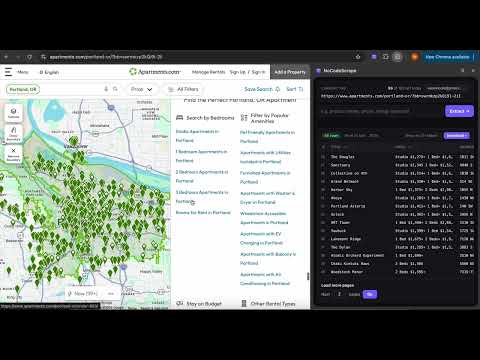This screenshot has width=480, height=360.
Task: Click the Portland, OR location chip
Action: tap(23, 89)
